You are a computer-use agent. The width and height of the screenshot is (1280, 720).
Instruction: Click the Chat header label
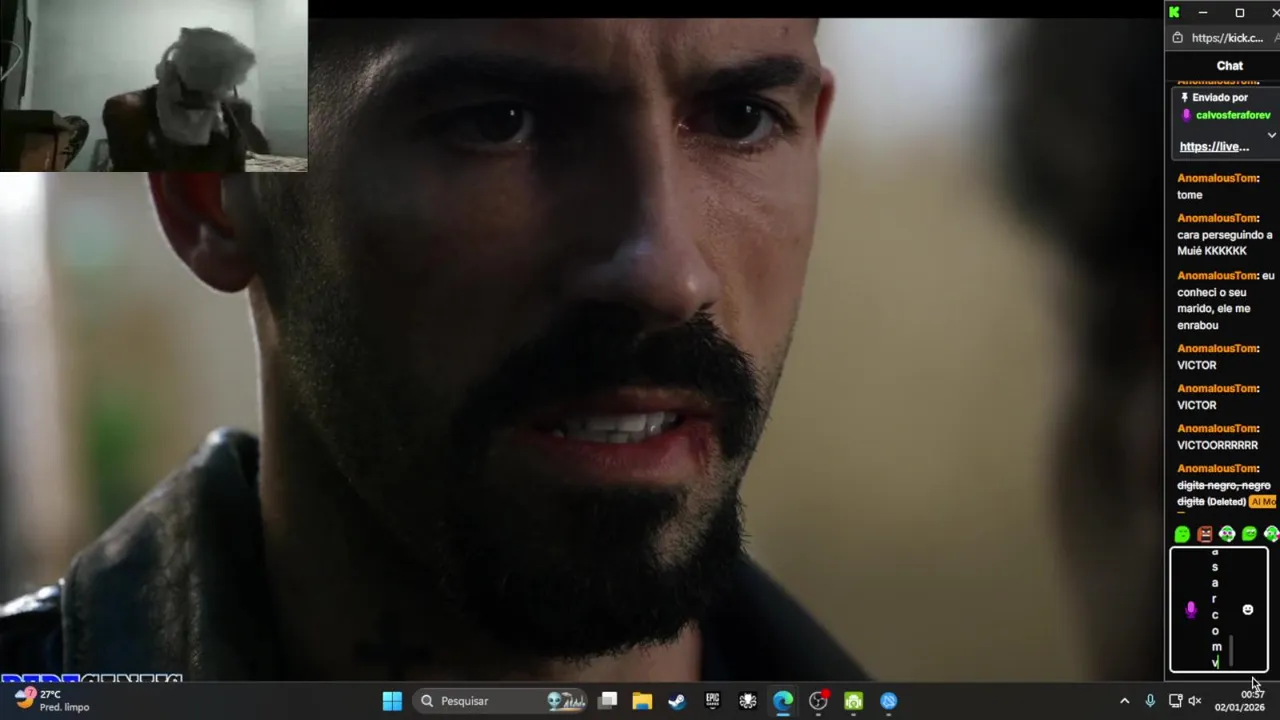tap(1230, 66)
